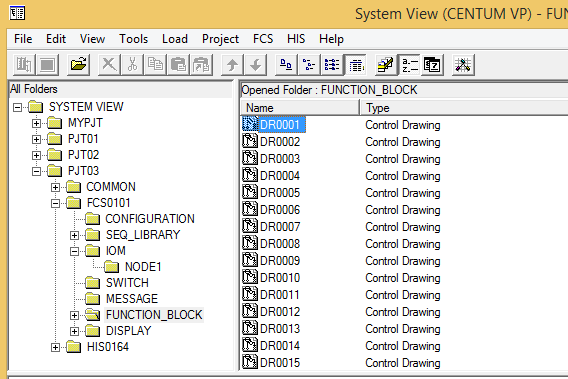Select the DR0002 drawing name
Viewport: 568px width, 379px height.
click(280, 141)
